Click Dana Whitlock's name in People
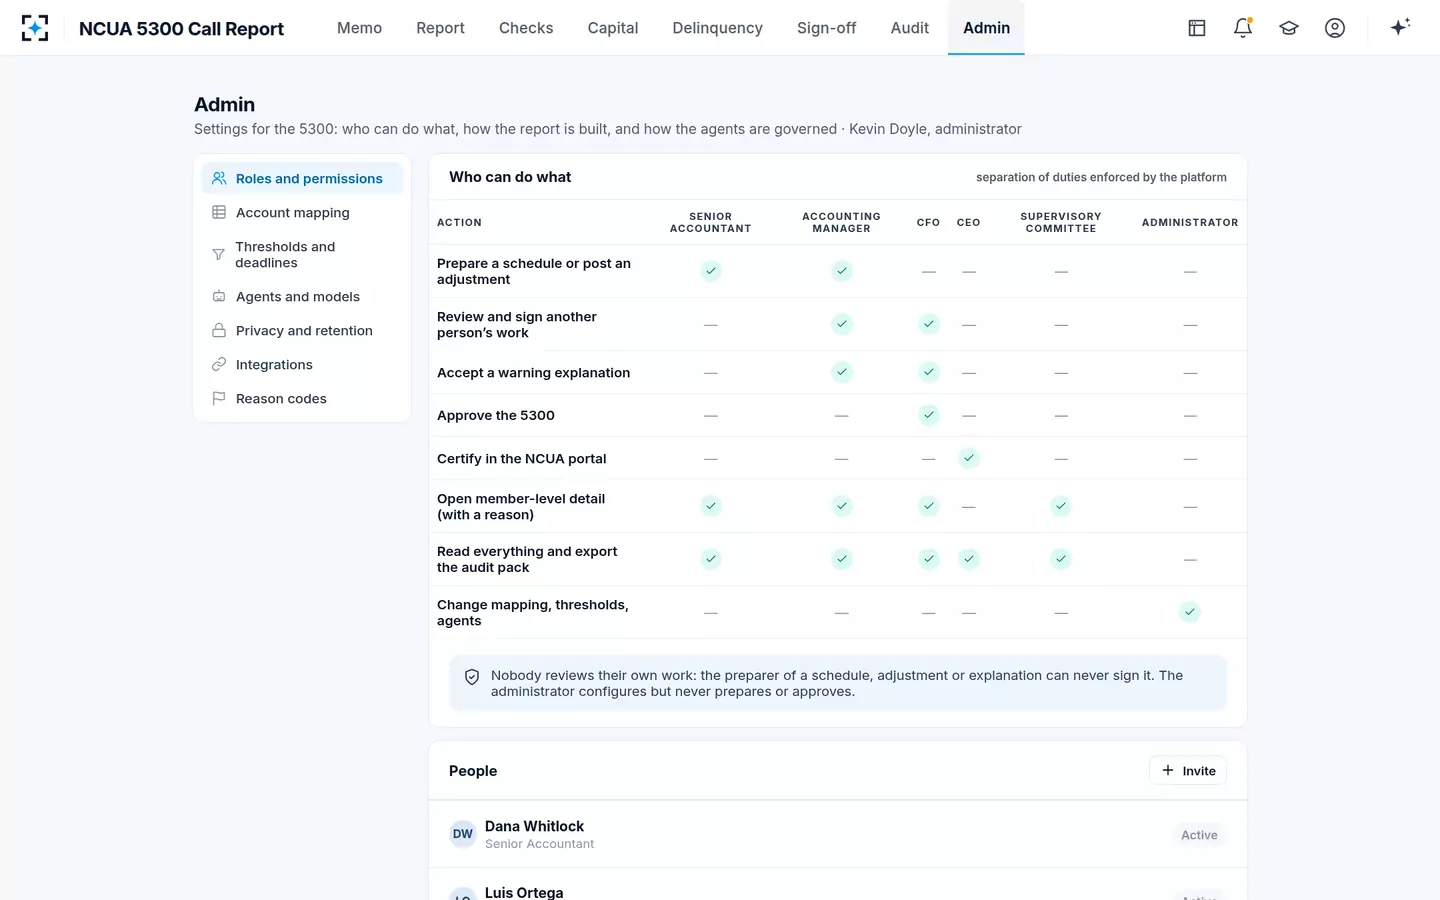This screenshot has width=1440, height=900. 534,826
